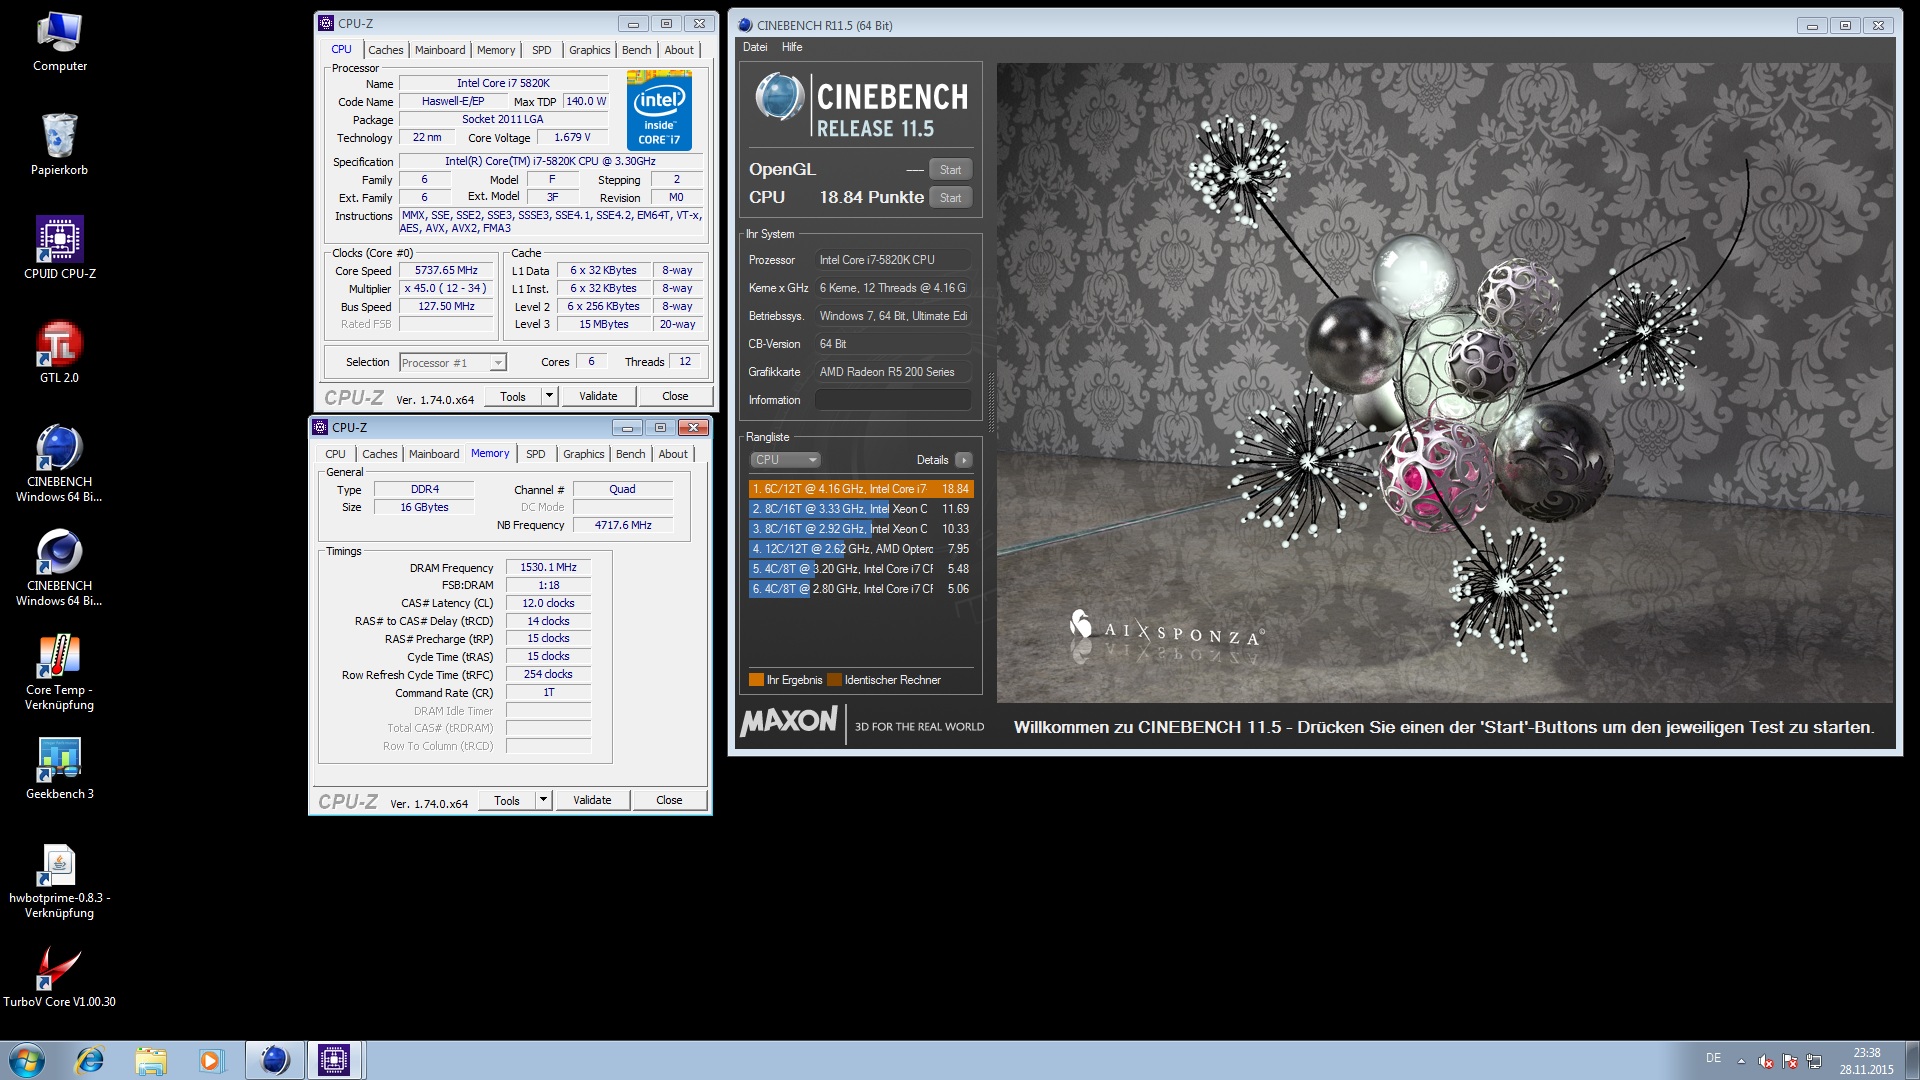Screen dimensions: 1920x1080
Task: Switch to Graphics tab in lower CPU-Z
Action: point(584,454)
